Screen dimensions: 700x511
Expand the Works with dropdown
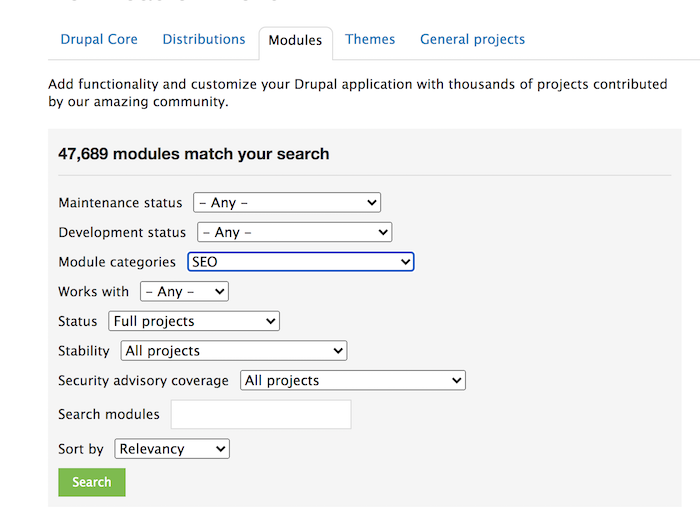point(184,291)
